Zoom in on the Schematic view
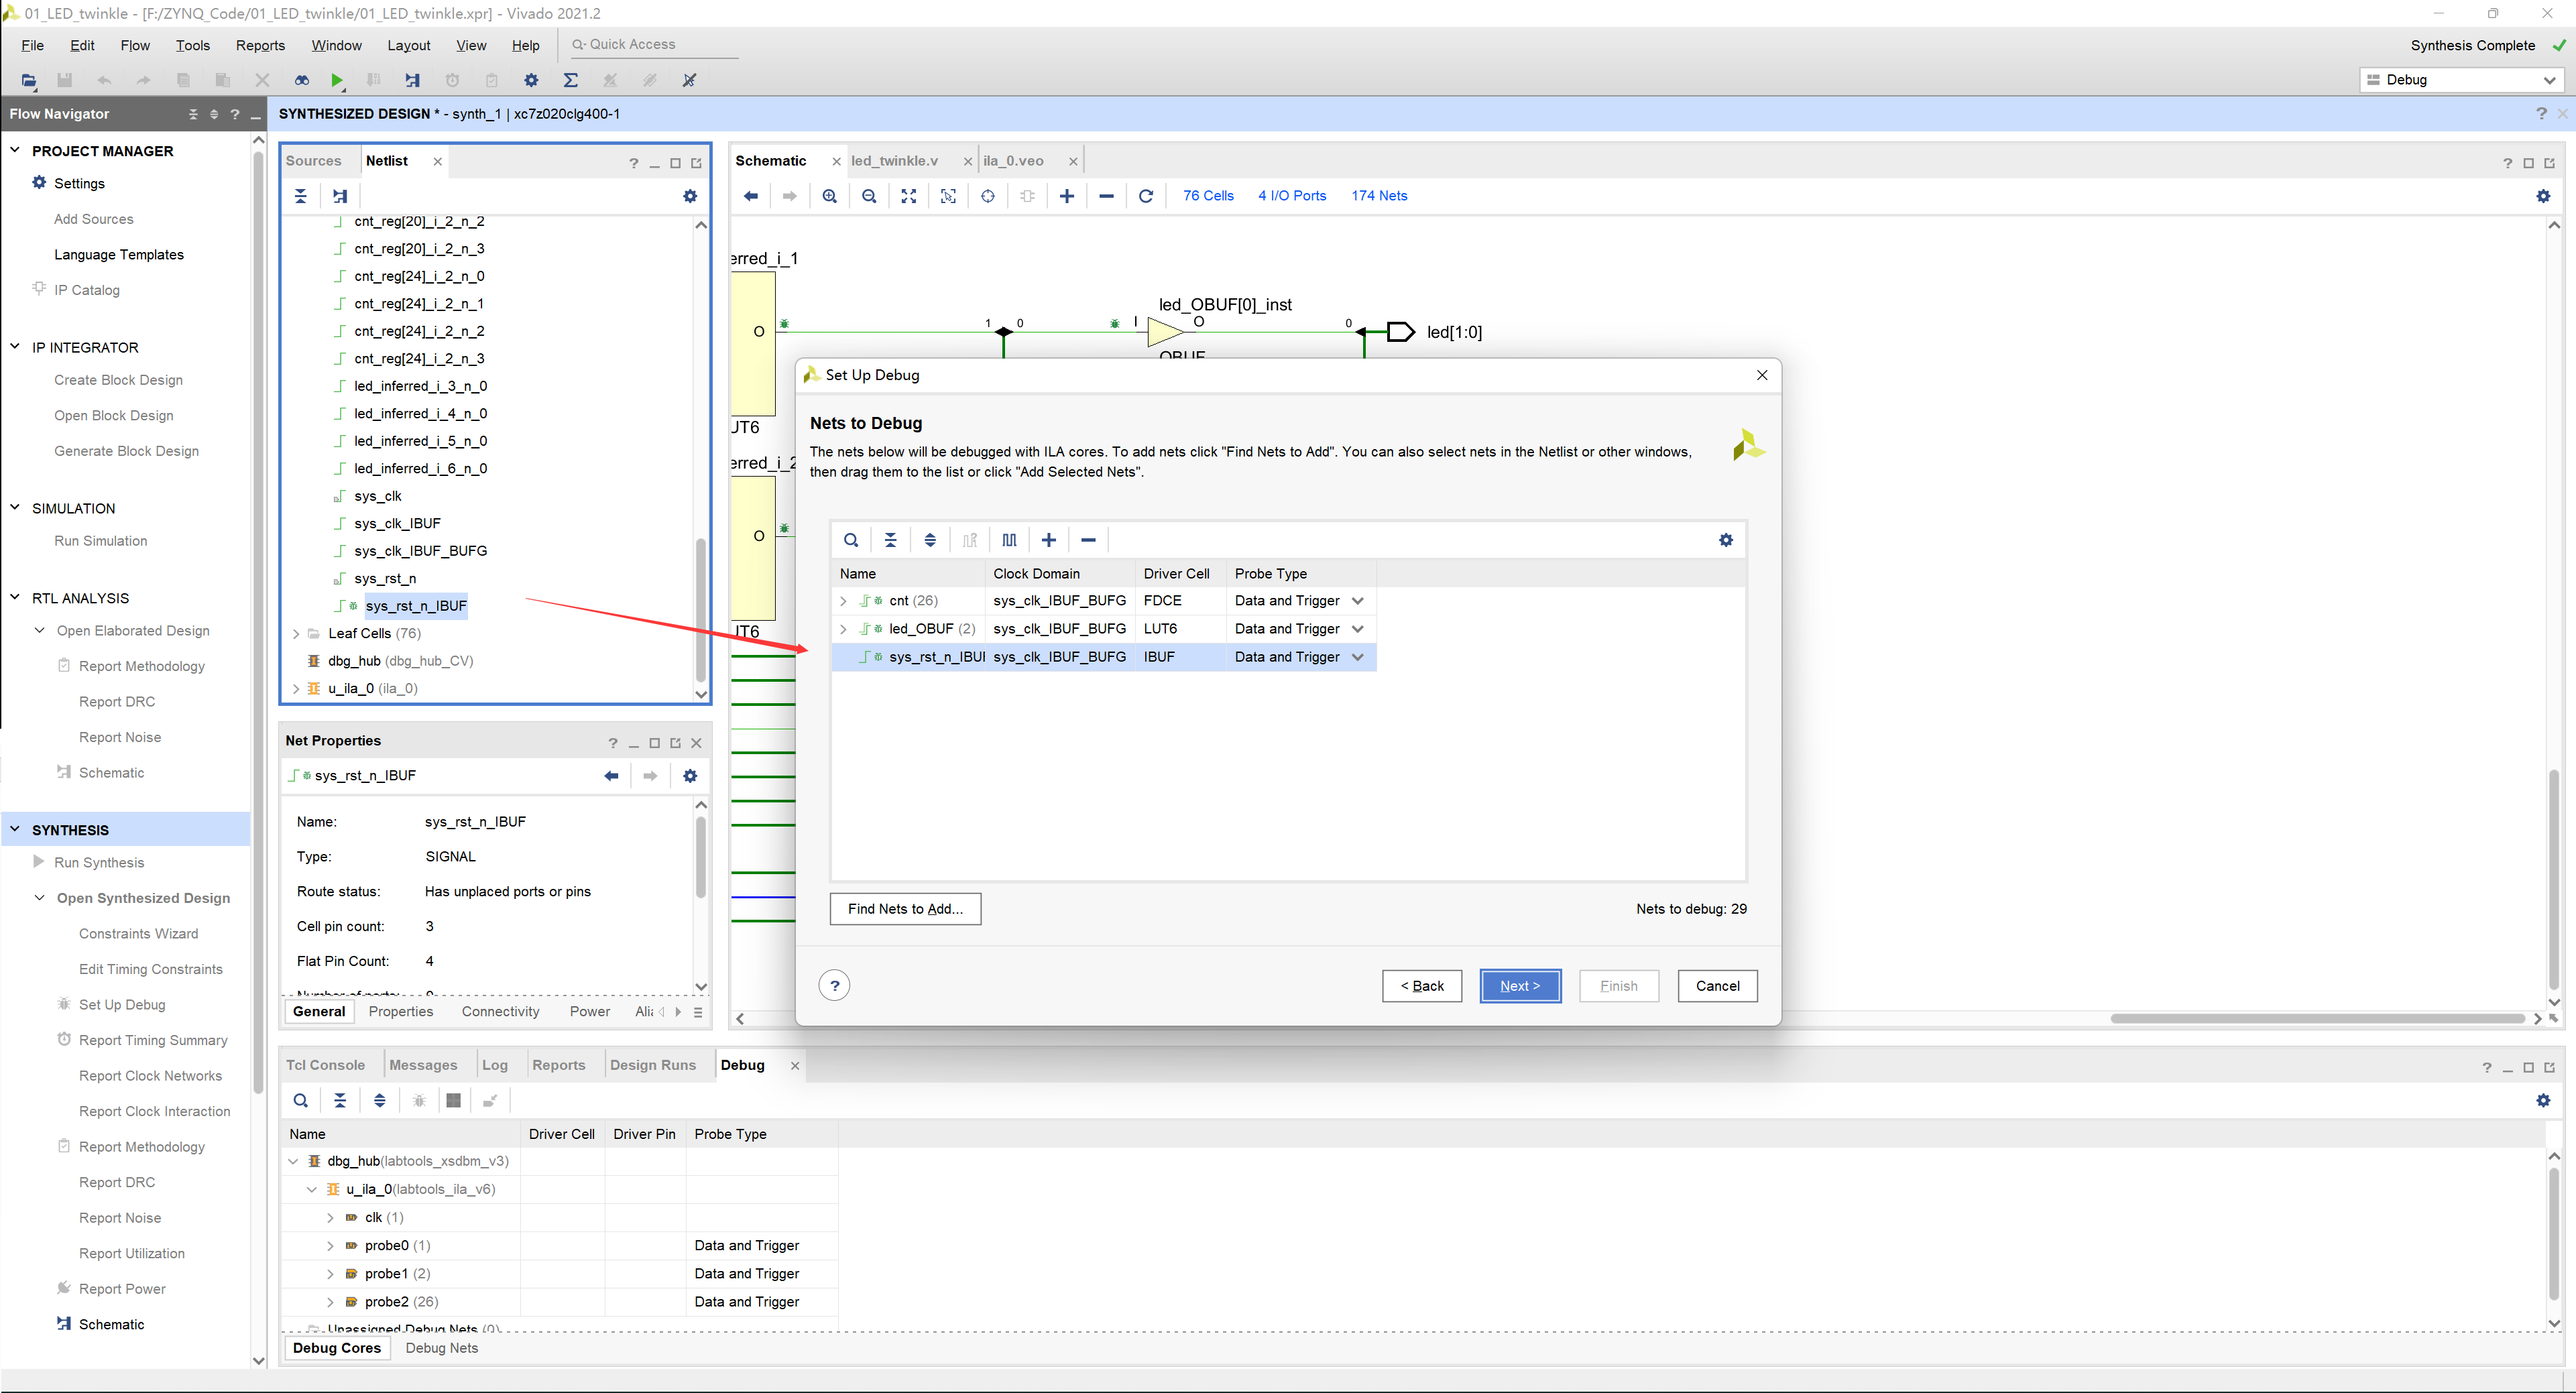 [x=830, y=196]
